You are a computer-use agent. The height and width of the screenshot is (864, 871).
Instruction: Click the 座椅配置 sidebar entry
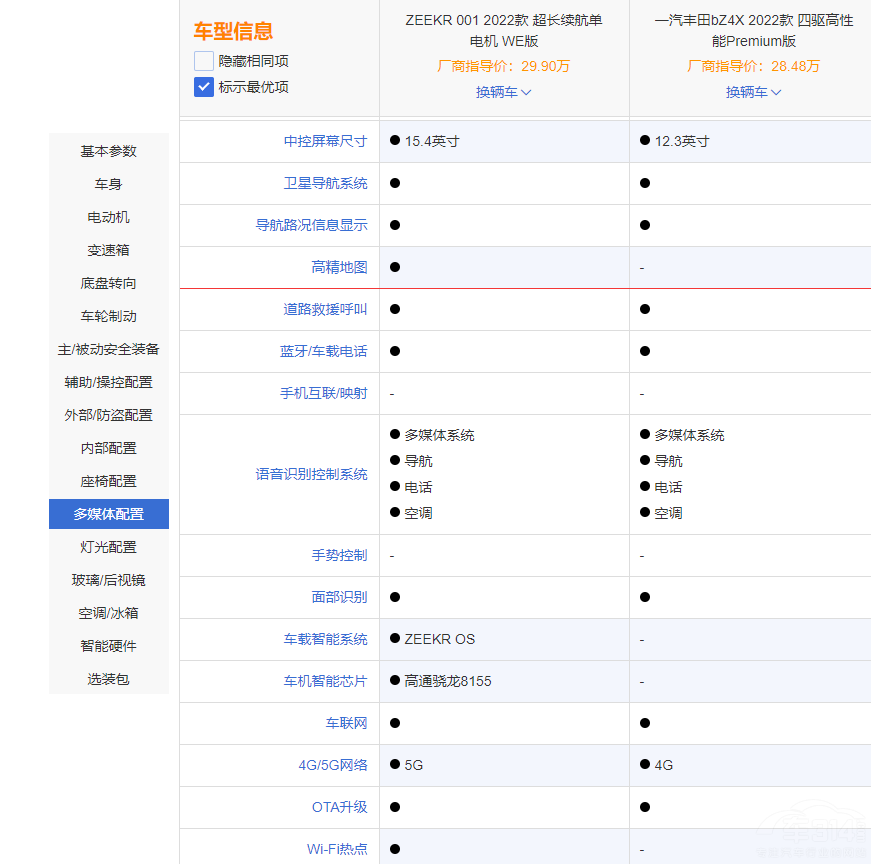tap(109, 481)
